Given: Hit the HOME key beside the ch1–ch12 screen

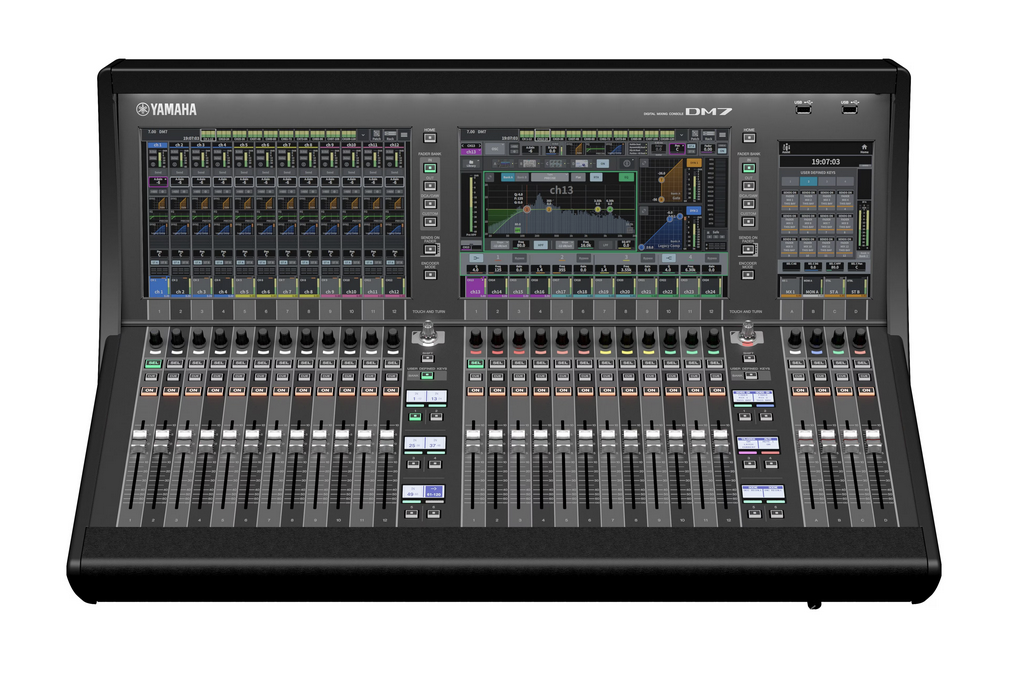Looking at the screenshot, I should tap(430, 138).
